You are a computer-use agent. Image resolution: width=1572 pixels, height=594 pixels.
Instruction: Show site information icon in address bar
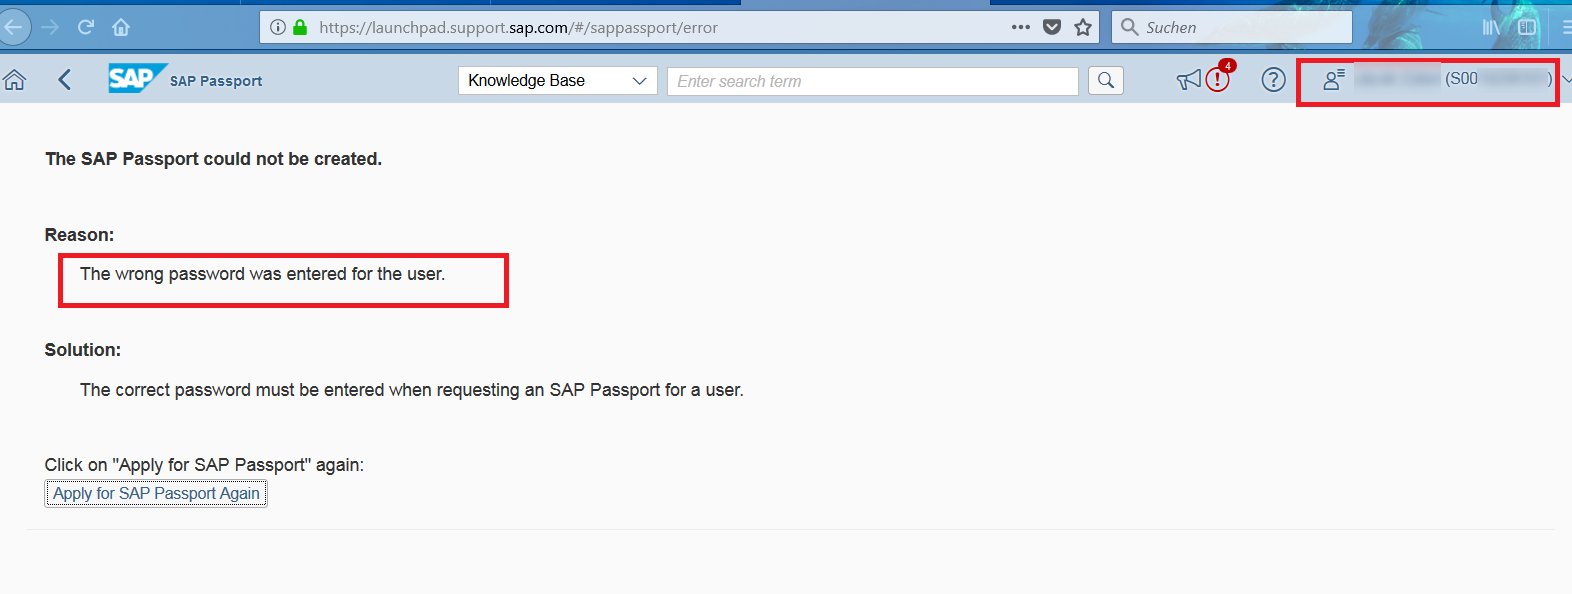(278, 27)
